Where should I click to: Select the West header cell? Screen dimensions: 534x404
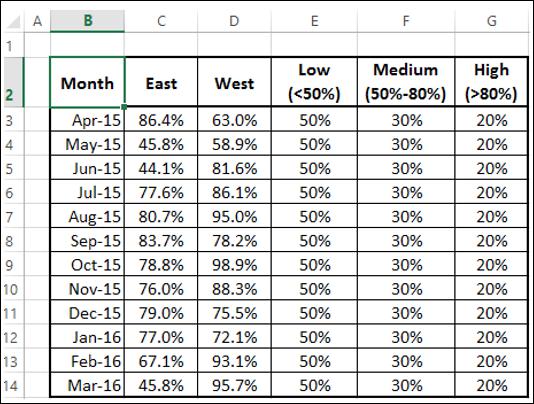(x=234, y=83)
